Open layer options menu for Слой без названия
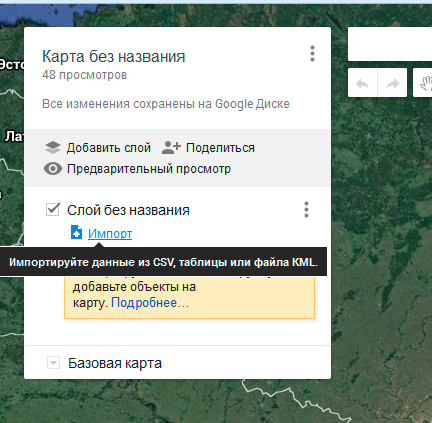The width and height of the screenshot is (432, 423). (306, 210)
